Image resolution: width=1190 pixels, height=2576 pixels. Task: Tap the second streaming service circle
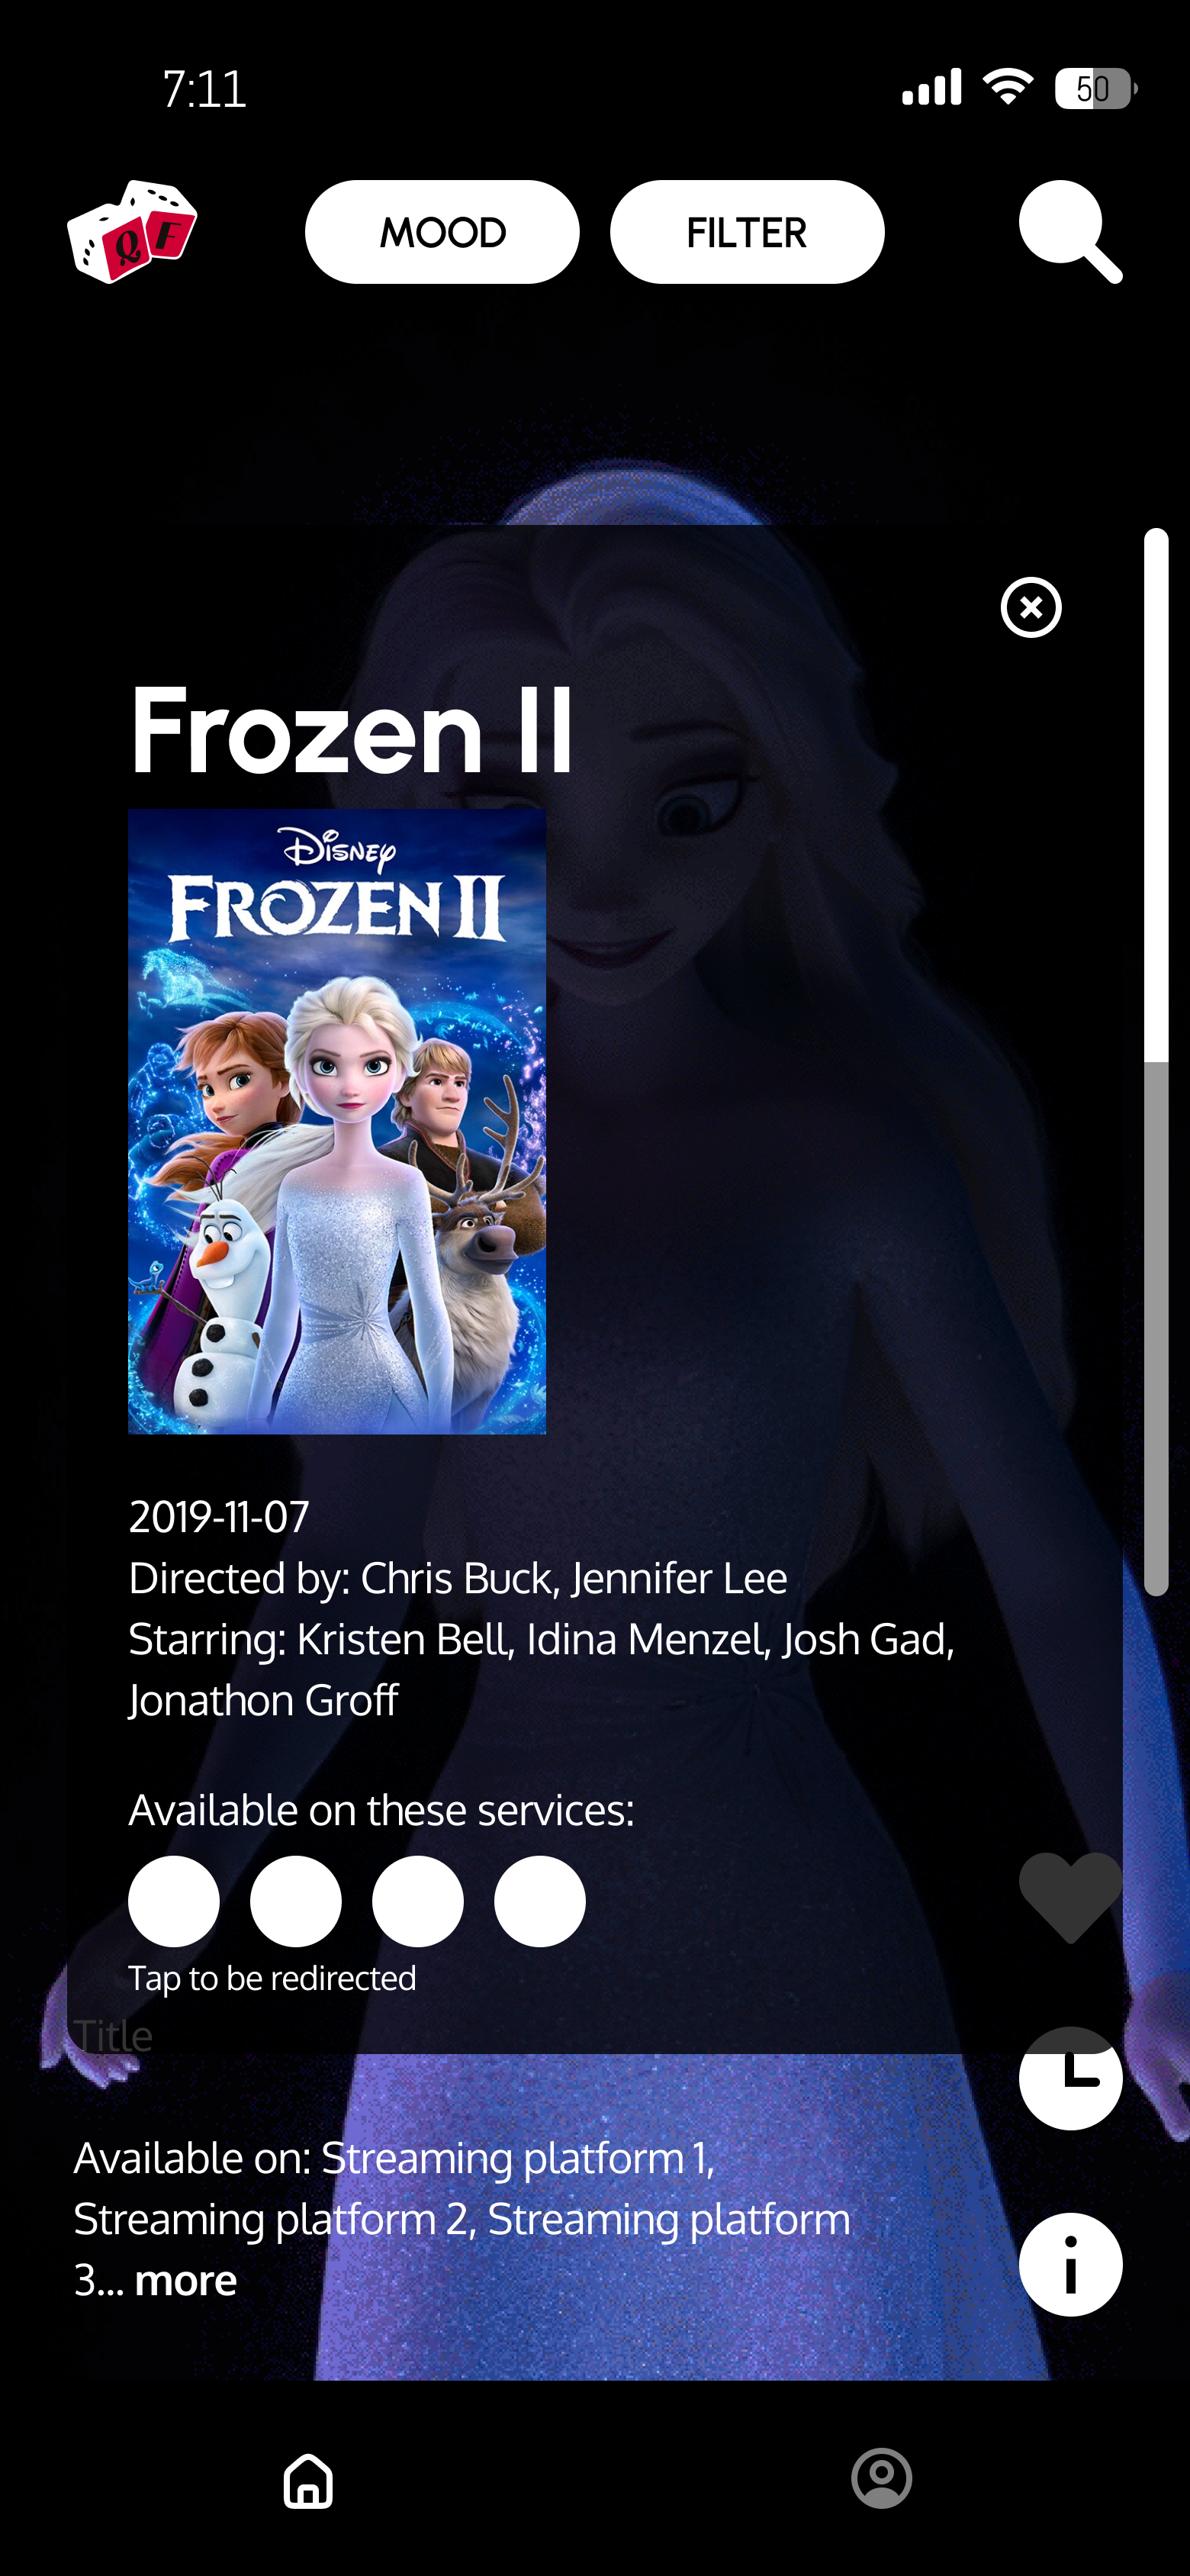pos(296,1901)
